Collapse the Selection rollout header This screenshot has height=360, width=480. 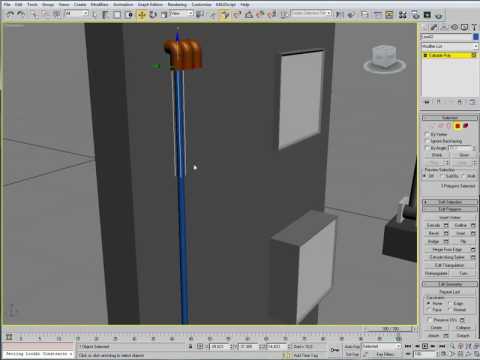(x=450, y=118)
